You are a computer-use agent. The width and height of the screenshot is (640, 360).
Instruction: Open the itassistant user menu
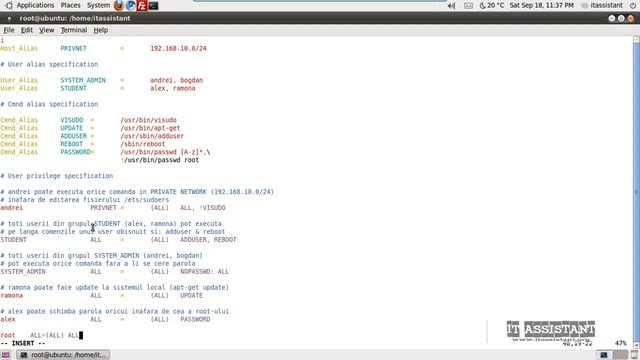point(602,5)
